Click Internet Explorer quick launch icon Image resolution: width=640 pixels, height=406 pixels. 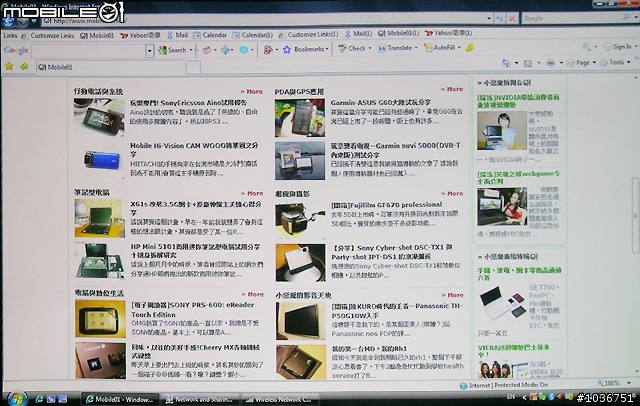click(x=40, y=399)
